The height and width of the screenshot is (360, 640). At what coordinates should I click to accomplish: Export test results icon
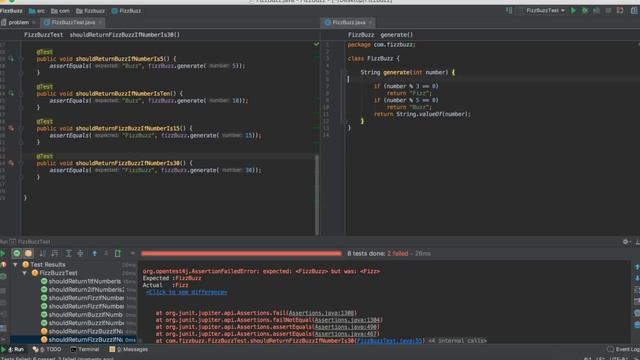118,253
